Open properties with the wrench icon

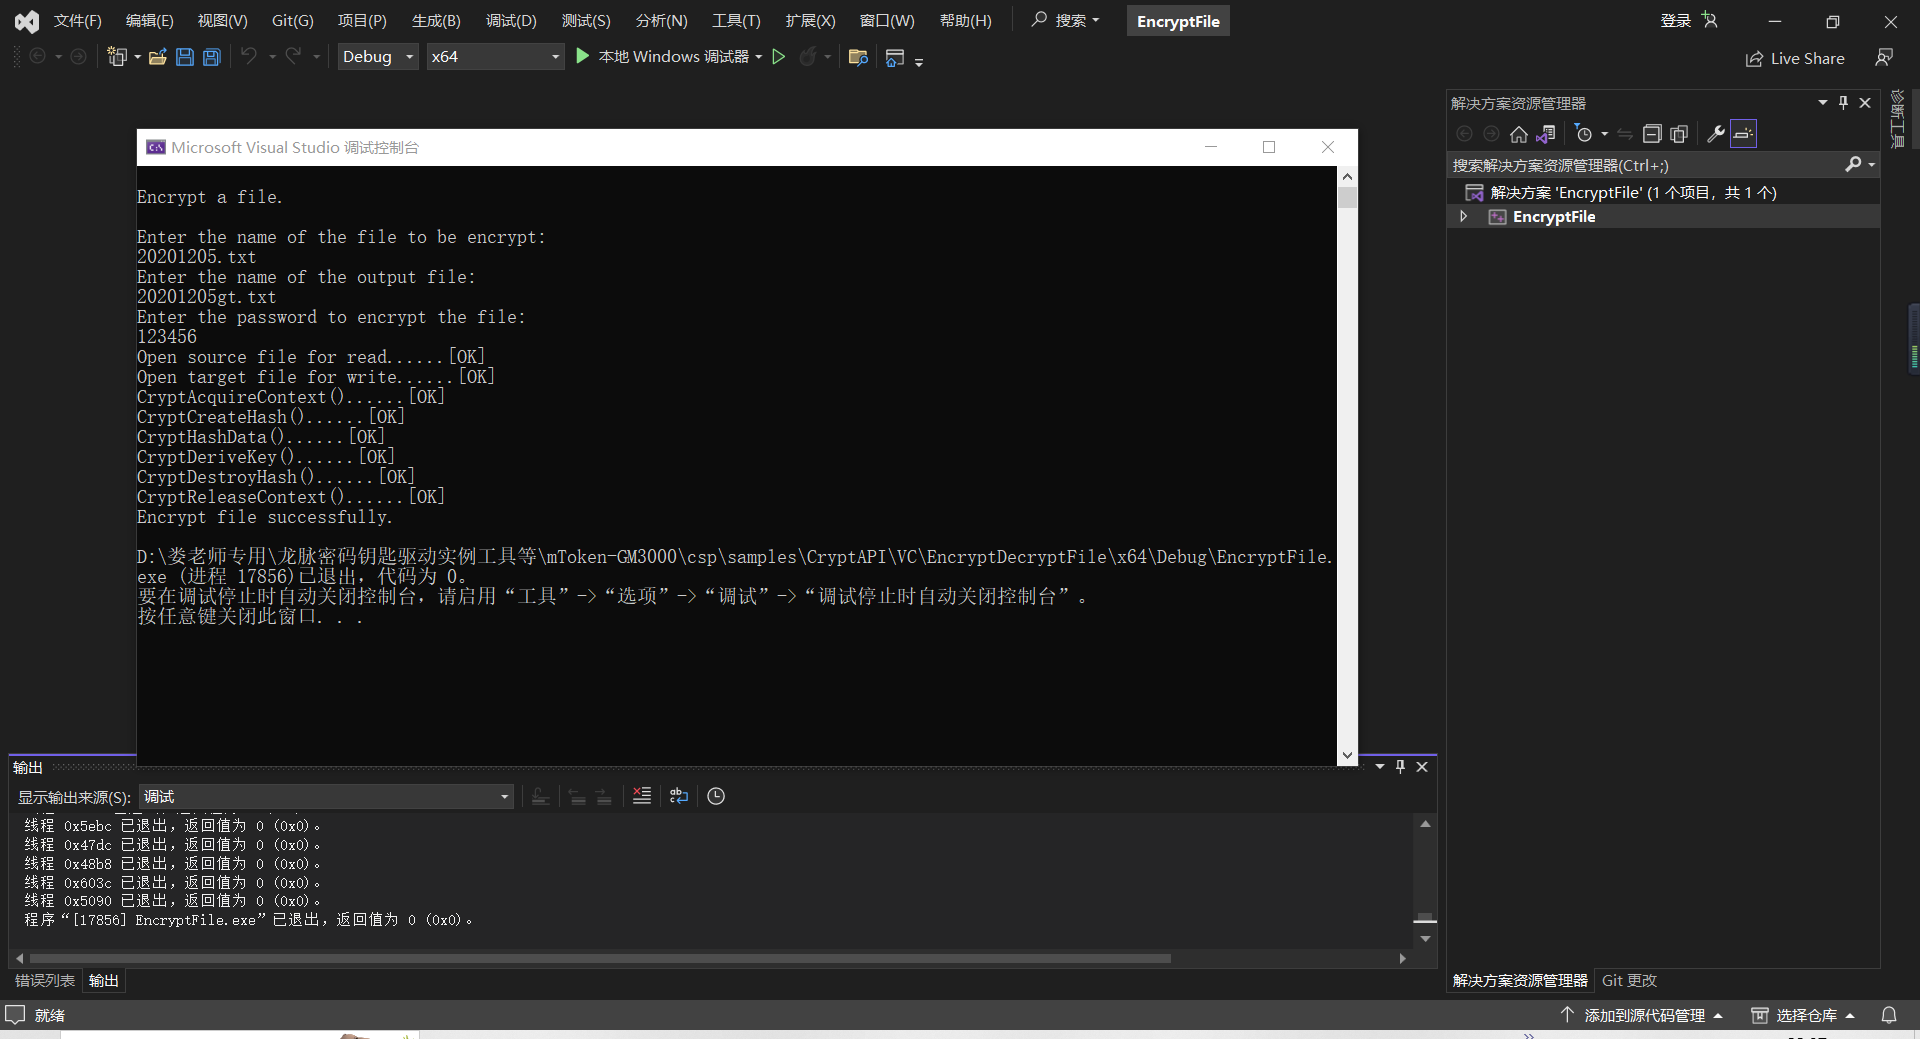(x=1716, y=134)
